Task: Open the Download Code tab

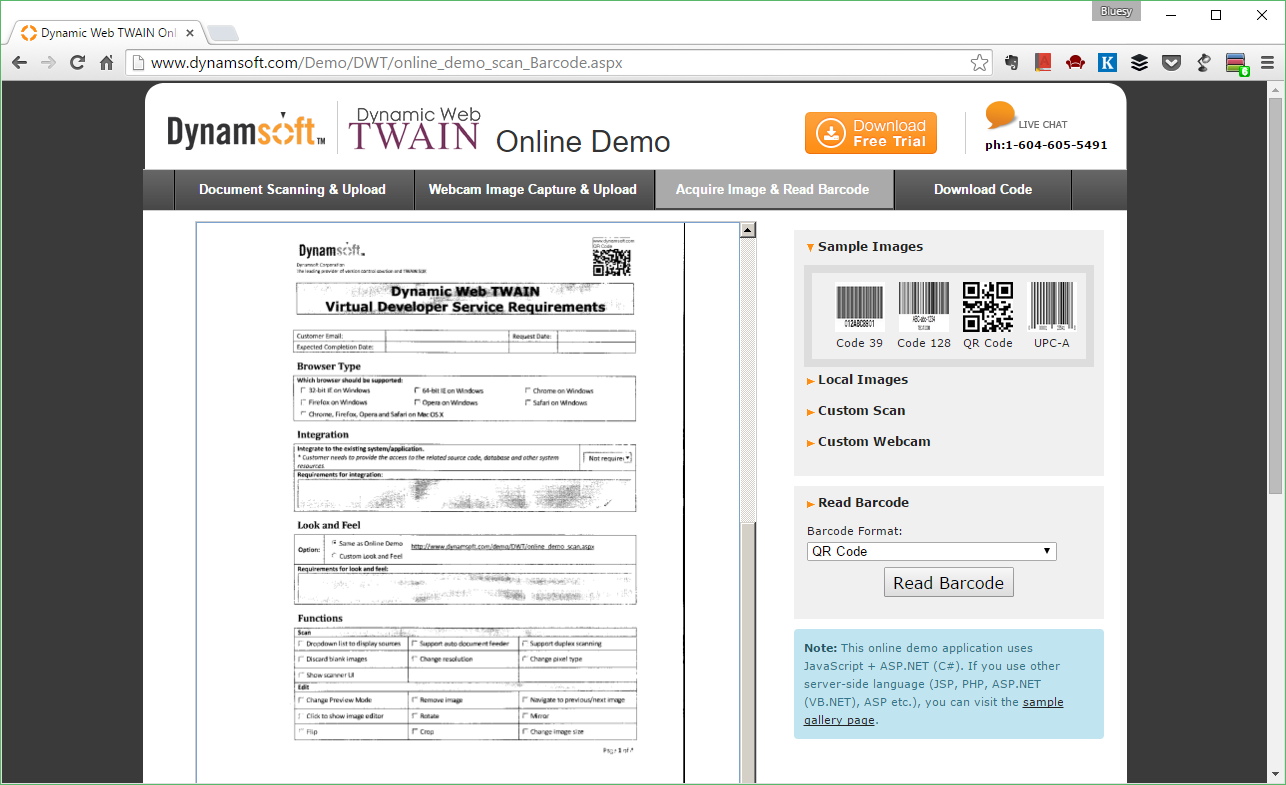Action: 982,189
